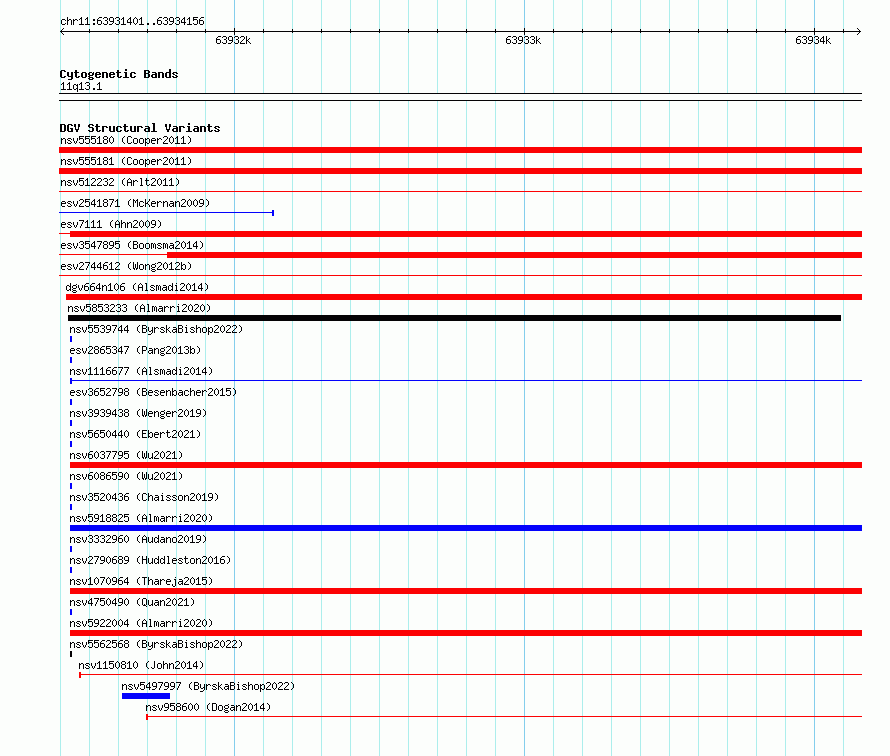The width and height of the screenshot is (890, 756).
Task: Select nsv5562568 (ByrskaBishop2022) label
Action: 156,644
